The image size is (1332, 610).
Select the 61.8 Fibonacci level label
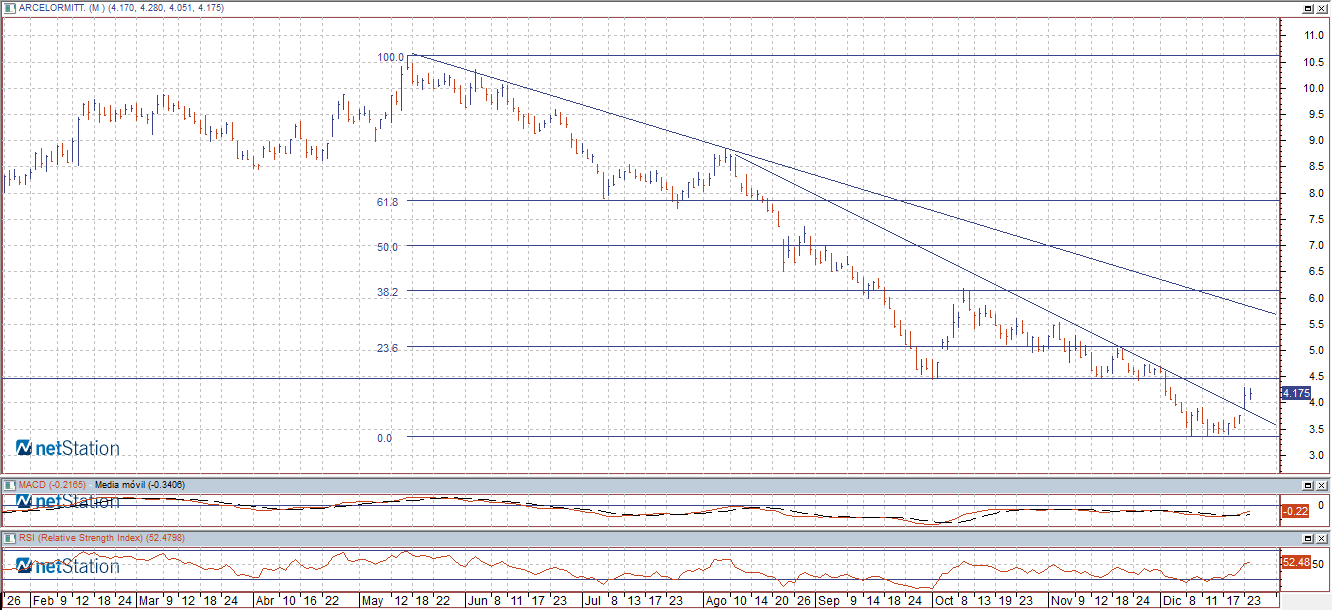pyautogui.click(x=387, y=202)
